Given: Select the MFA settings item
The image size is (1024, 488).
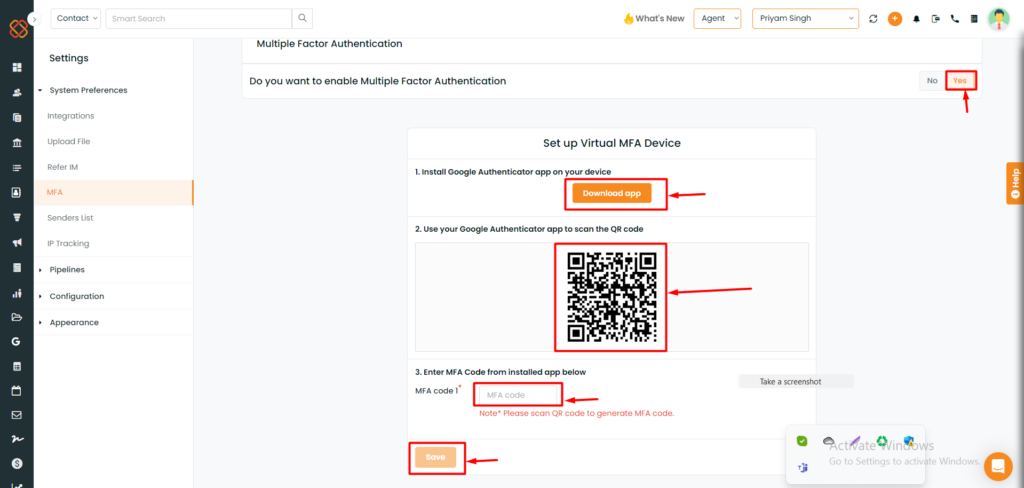Looking at the screenshot, I should (x=114, y=193).
